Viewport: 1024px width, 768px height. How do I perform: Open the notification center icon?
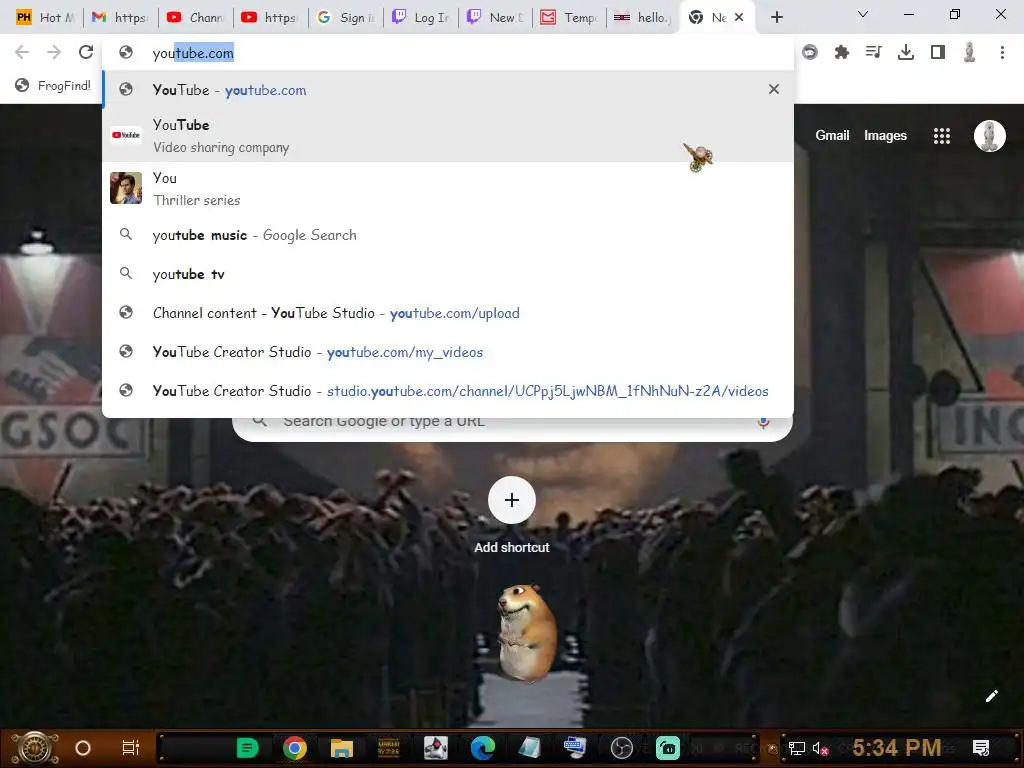pos(981,748)
